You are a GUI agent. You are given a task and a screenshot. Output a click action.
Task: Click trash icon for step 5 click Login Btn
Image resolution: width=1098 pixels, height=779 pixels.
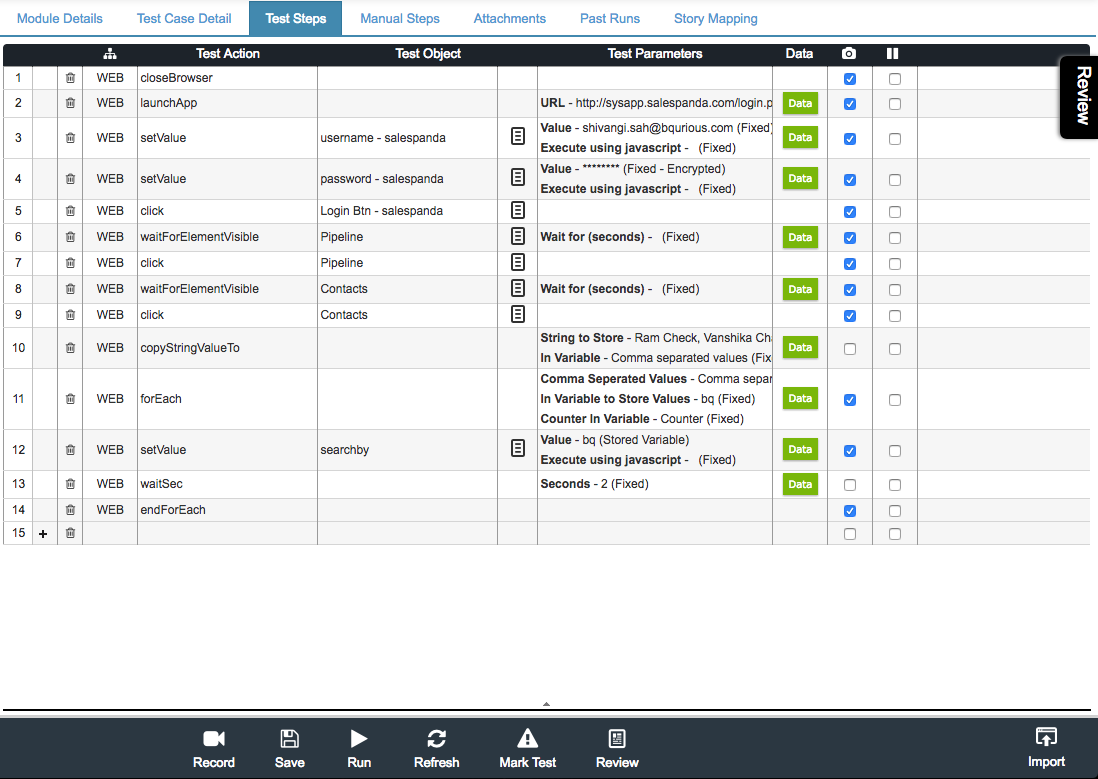pos(70,211)
